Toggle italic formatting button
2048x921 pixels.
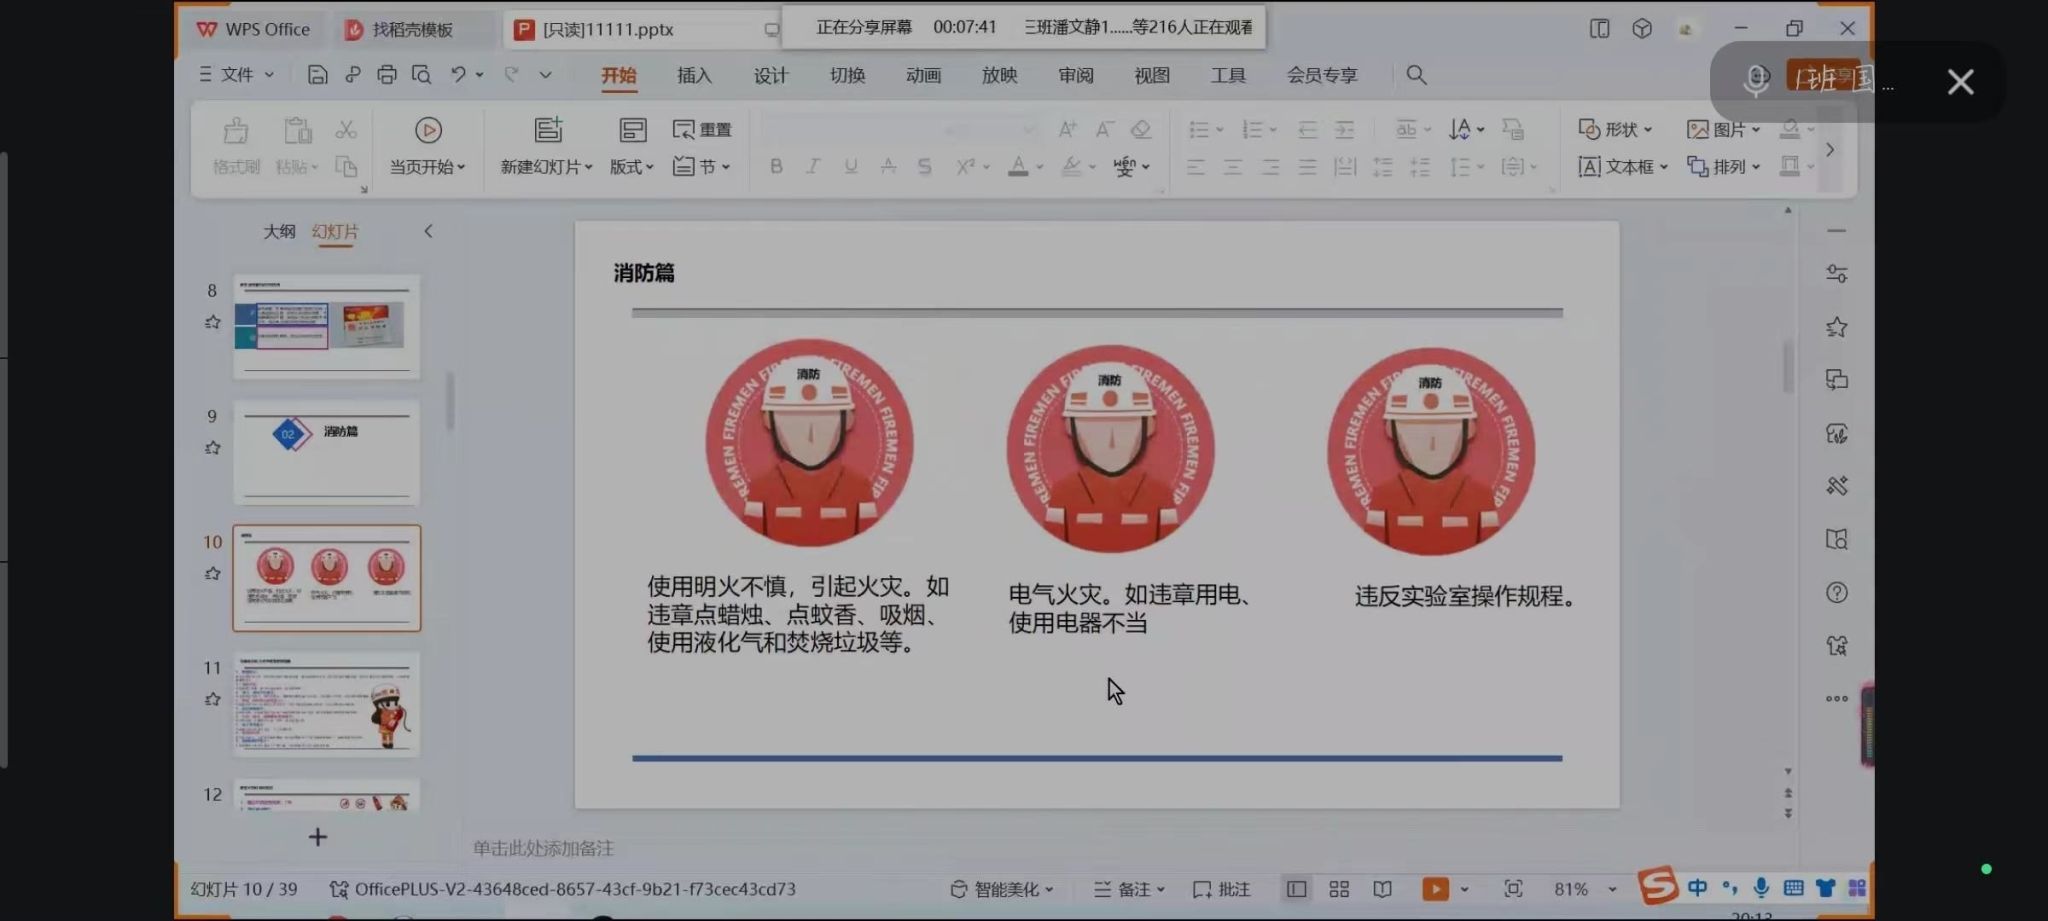[x=813, y=167]
